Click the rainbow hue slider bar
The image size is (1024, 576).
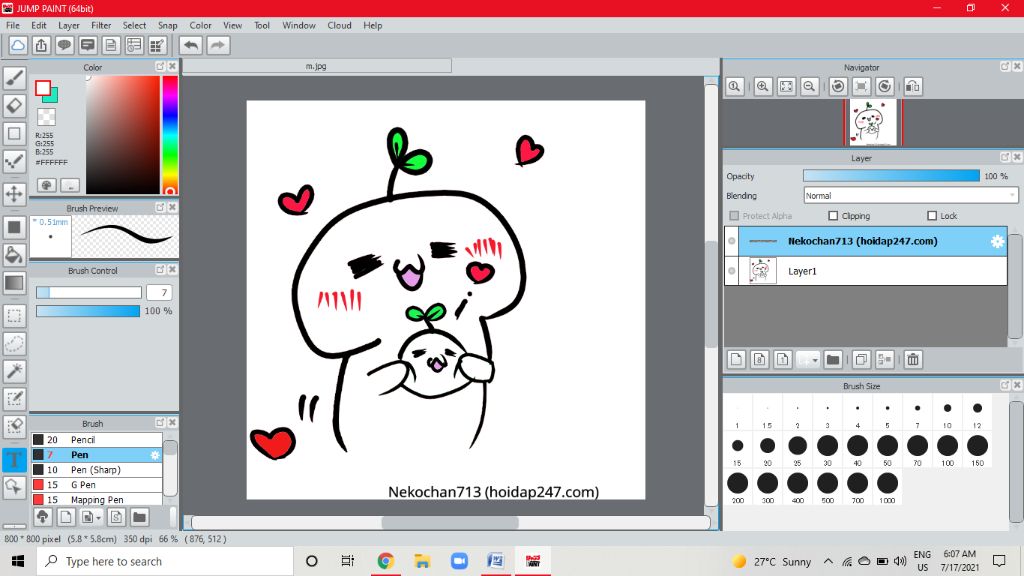point(170,135)
